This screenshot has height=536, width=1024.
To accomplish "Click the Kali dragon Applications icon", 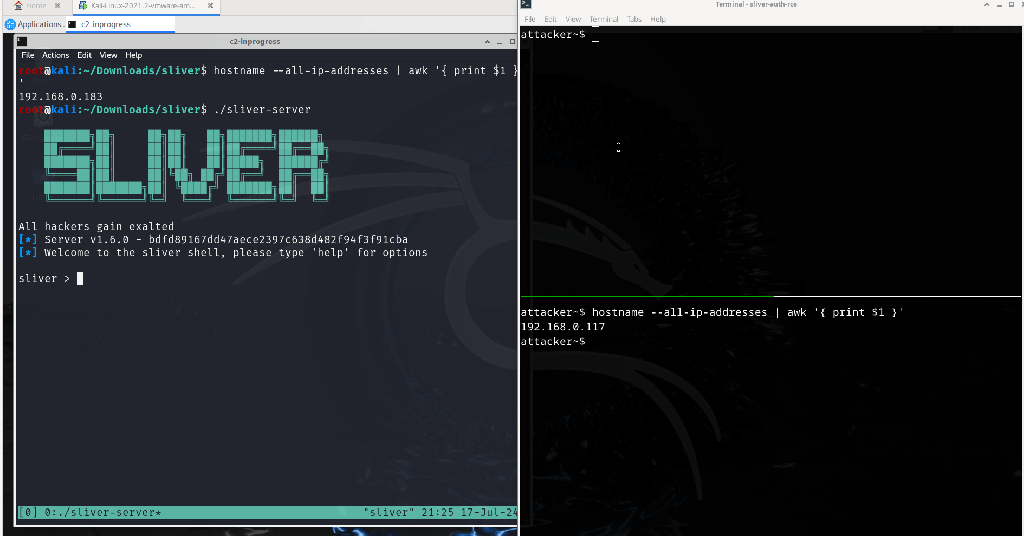I will [x=10, y=24].
